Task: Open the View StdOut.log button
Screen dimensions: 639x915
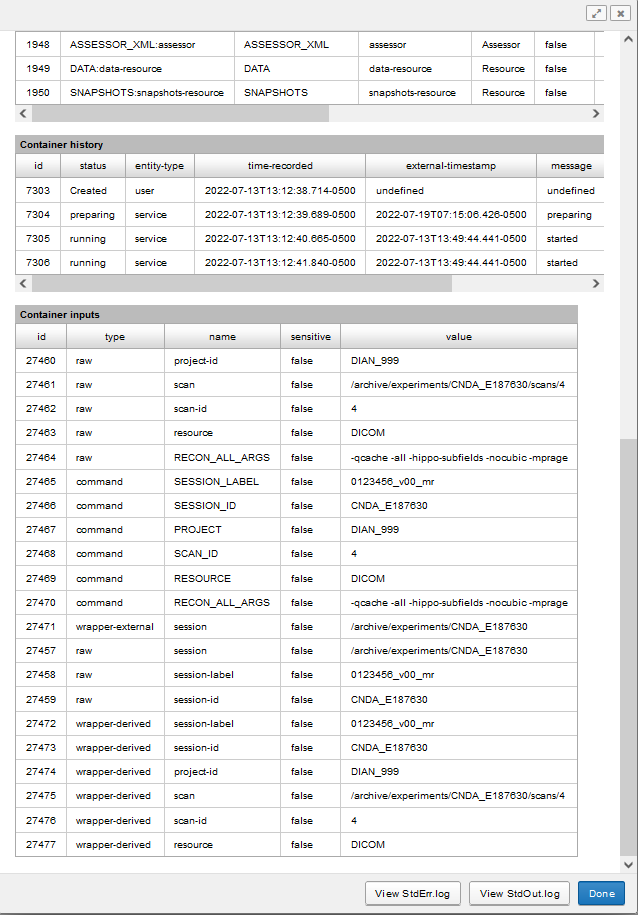Action: point(520,893)
